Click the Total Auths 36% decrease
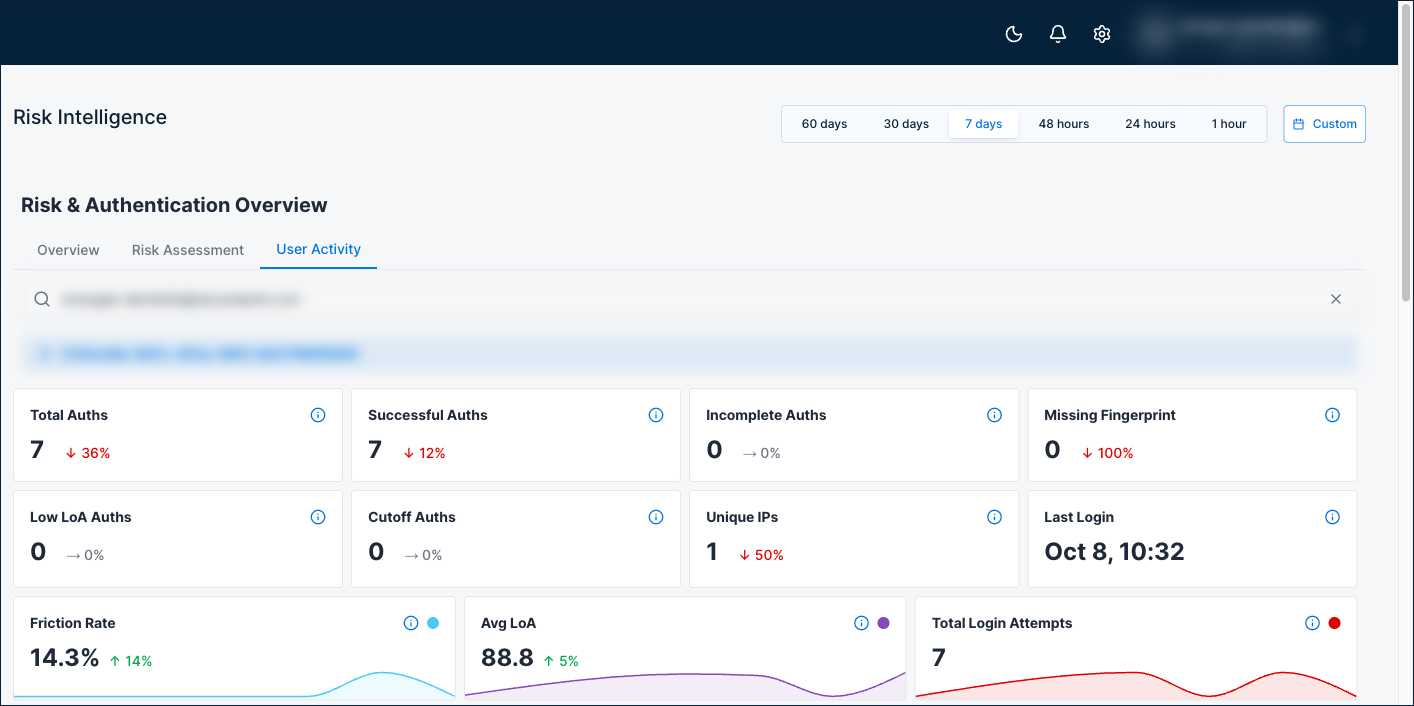The width and height of the screenshot is (1414, 706). click(88, 453)
